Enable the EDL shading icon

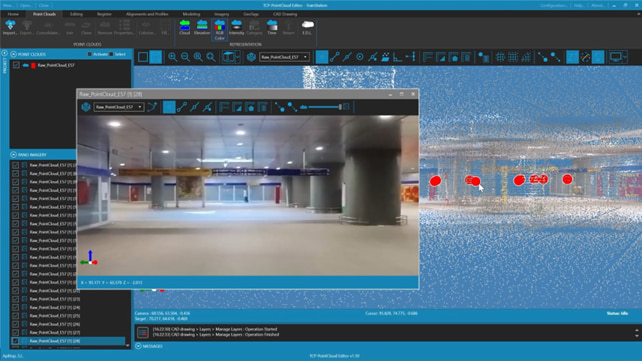point(307,27)
